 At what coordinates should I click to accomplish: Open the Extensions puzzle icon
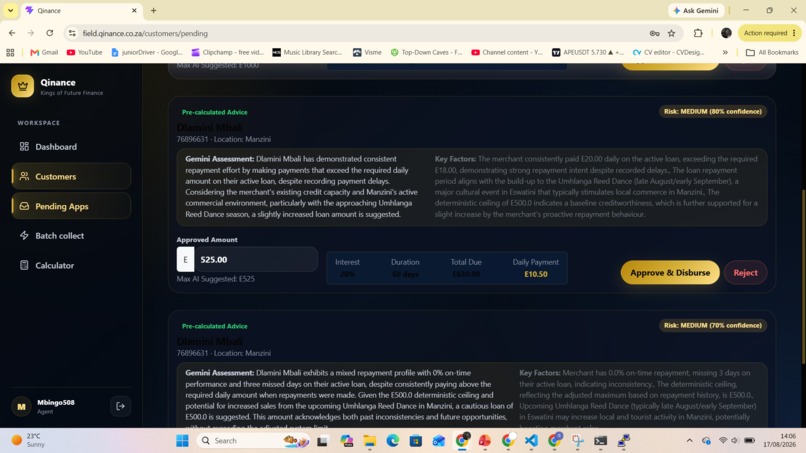(698, 33)
